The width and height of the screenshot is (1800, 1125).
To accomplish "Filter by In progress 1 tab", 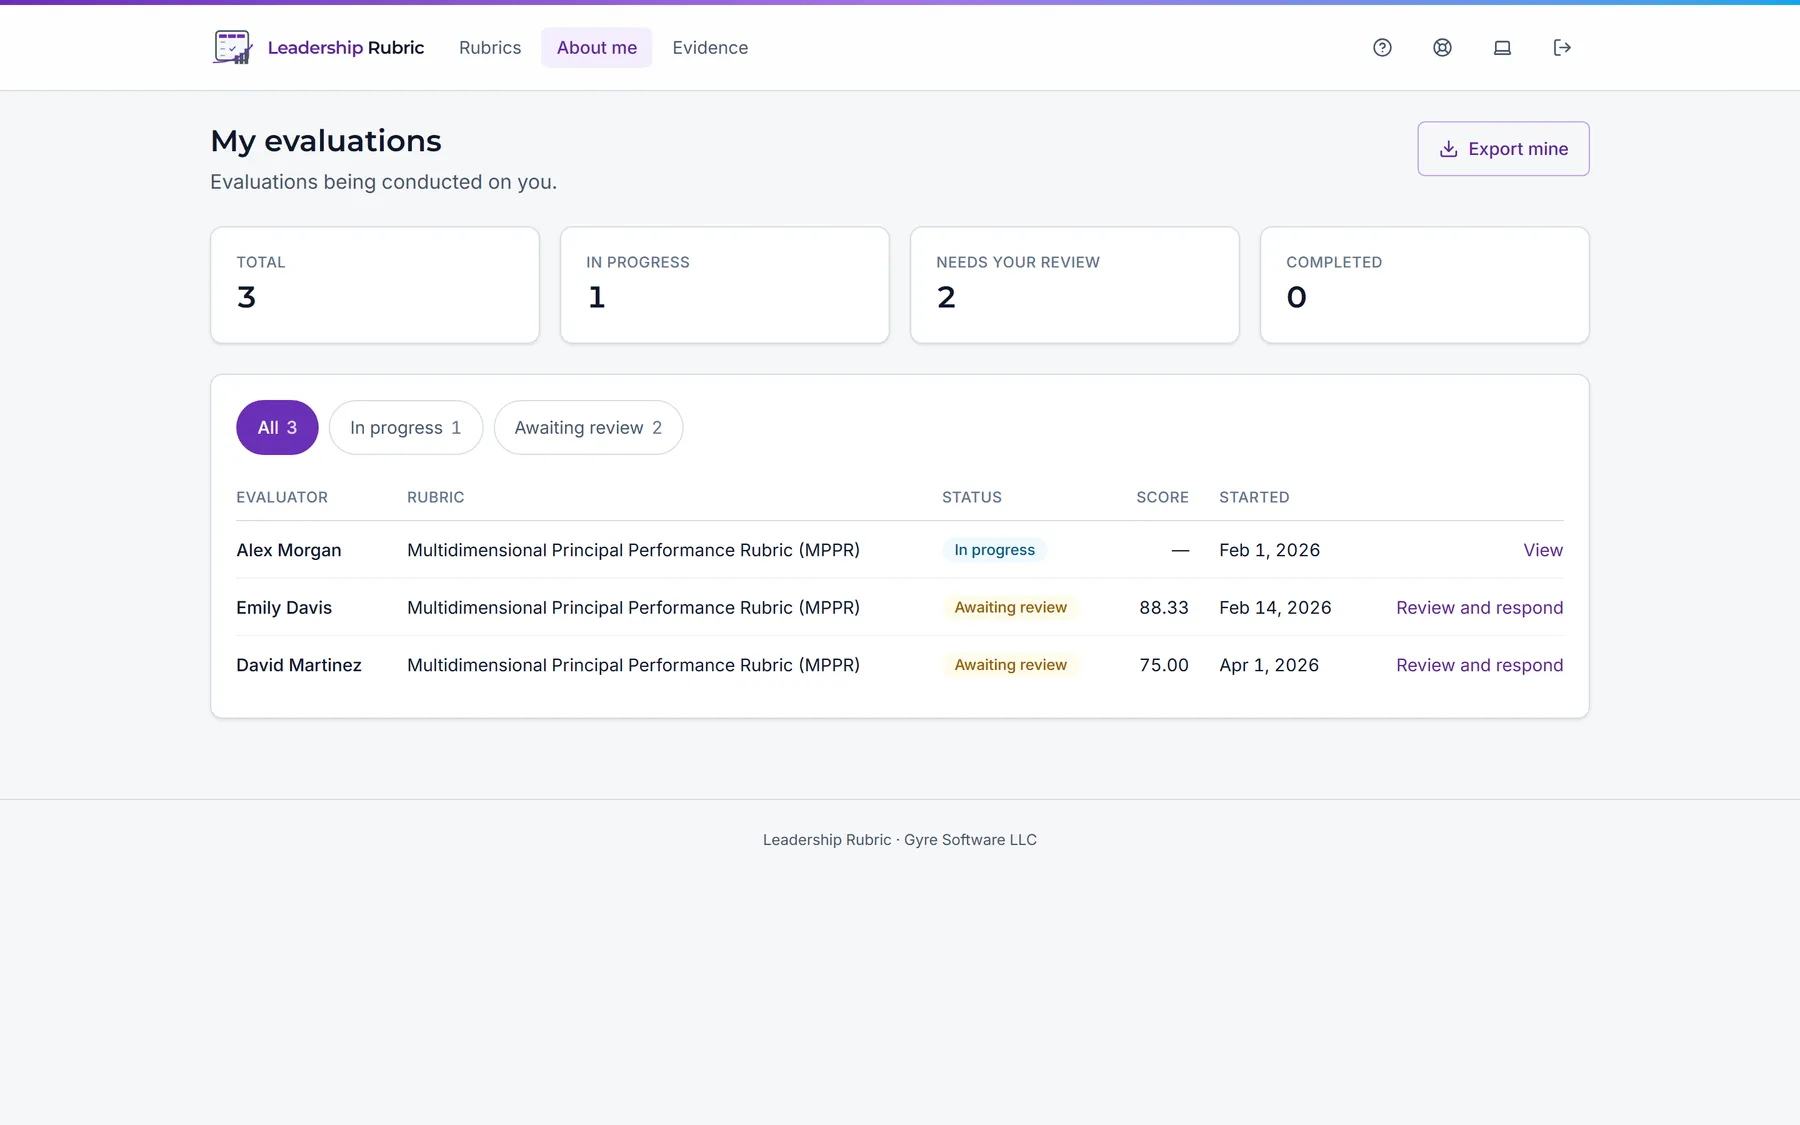I will (x=405, y=427).
